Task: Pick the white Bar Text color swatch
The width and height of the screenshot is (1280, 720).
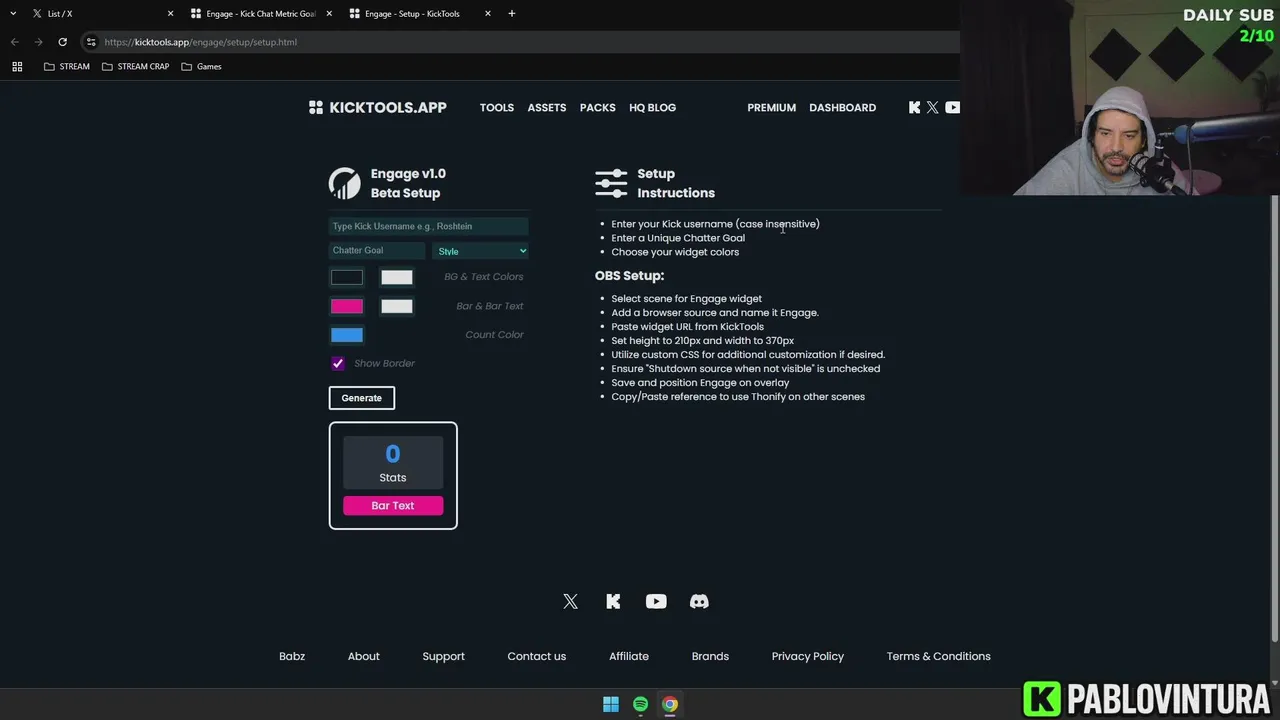Action: pos(397,306)
